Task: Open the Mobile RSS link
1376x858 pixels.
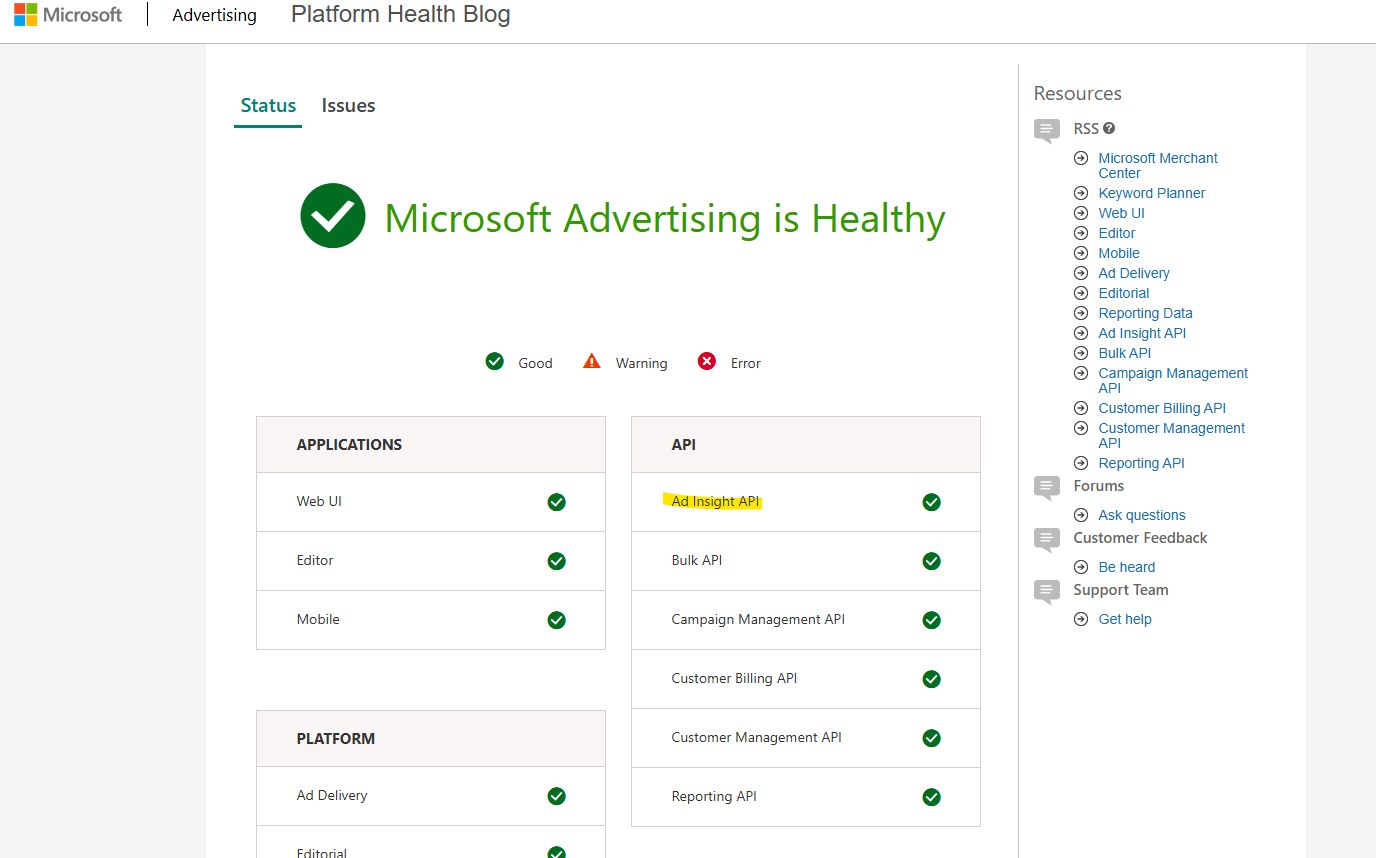Action: [1119, 253]
